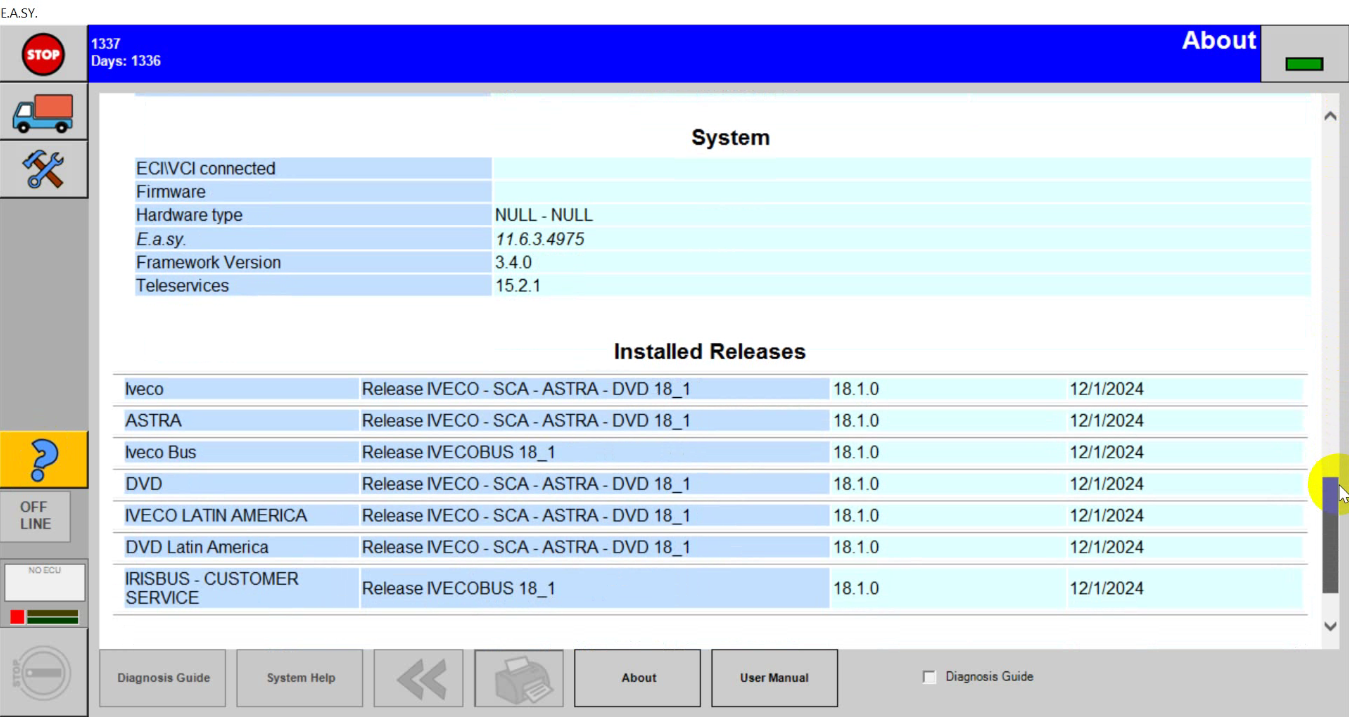The image size is (1349, 717).
Task: Click the printer icon button
Action: tap(519, 678)
